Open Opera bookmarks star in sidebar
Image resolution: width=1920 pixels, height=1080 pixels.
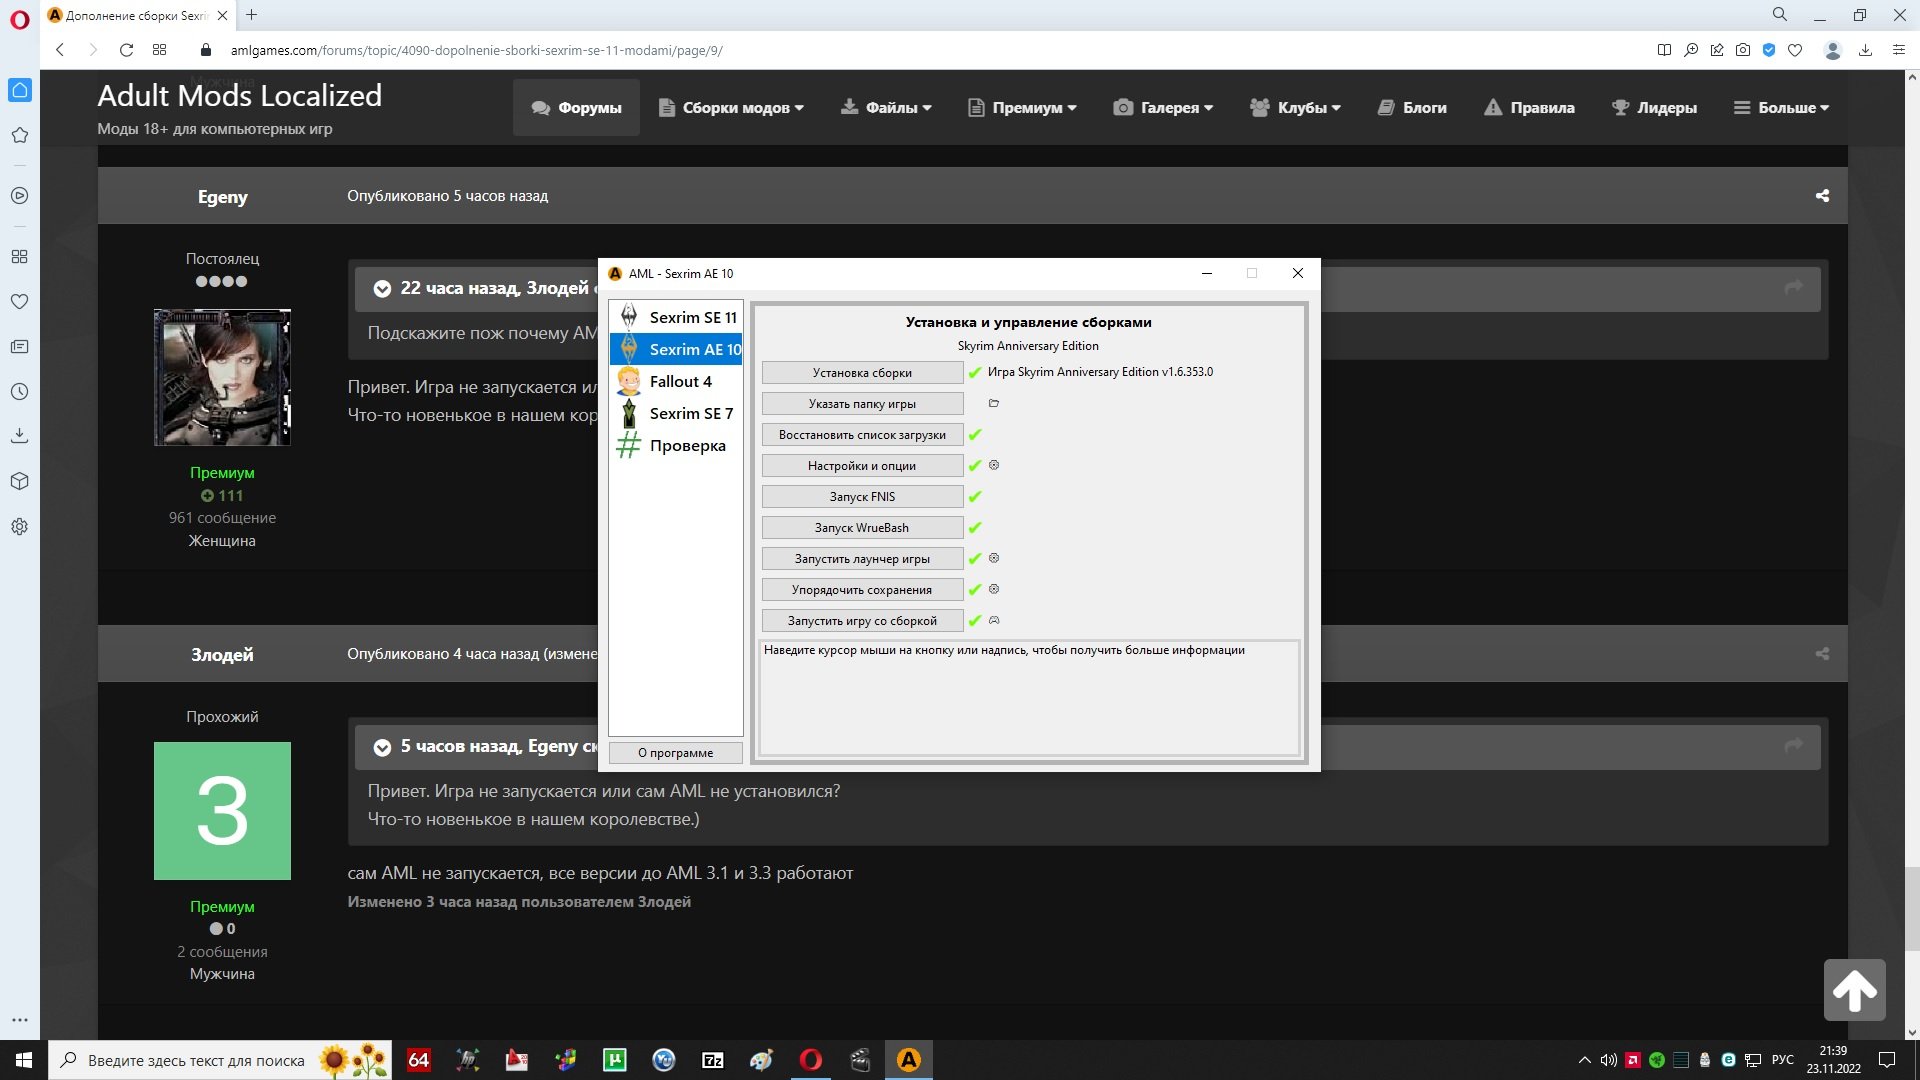[20, 135]
